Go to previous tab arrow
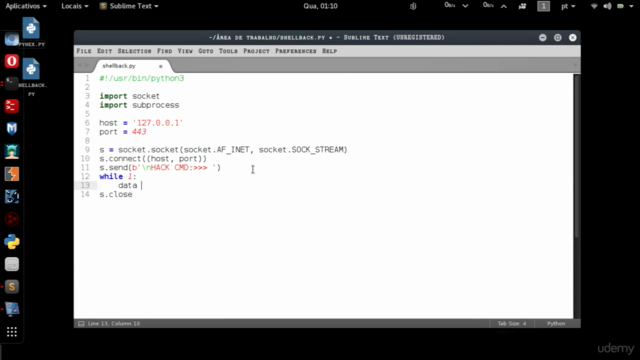The width and height of the screenshot is (640, 360). point(80,65)
